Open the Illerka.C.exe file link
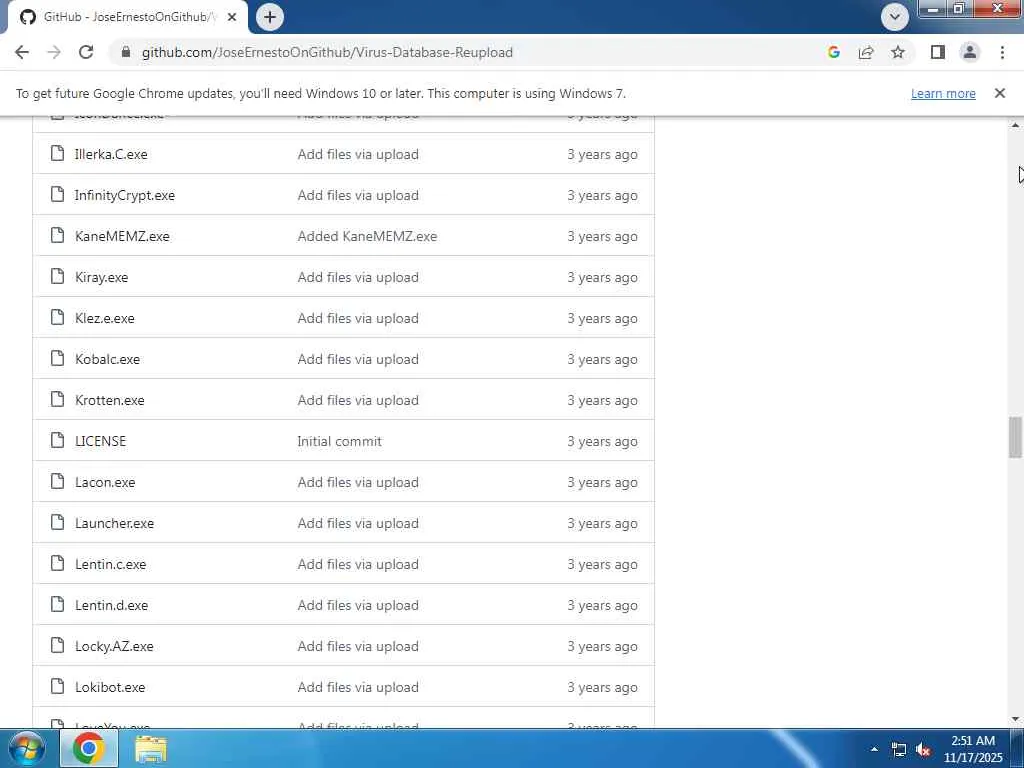 click(111, 154)
